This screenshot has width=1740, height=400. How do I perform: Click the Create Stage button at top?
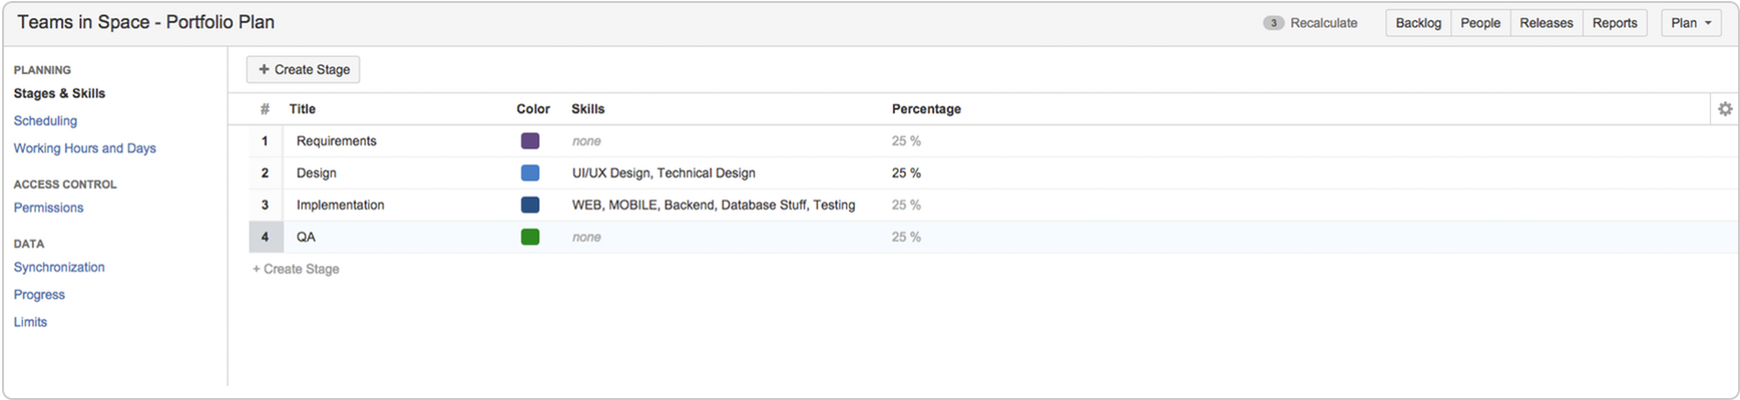pos(303,69)
